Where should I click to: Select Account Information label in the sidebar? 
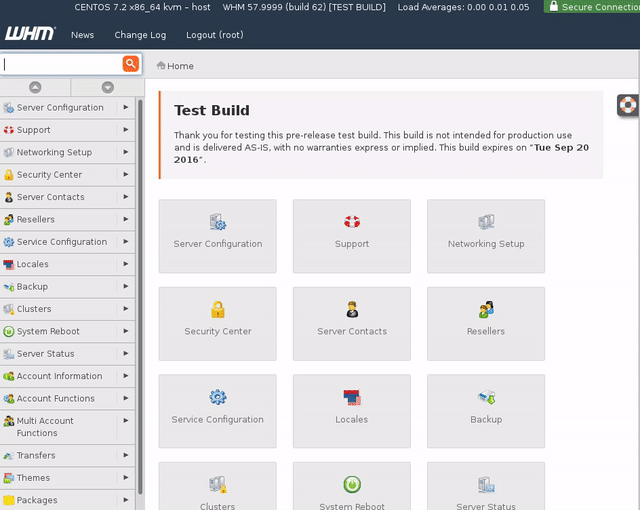coord(60,376)
